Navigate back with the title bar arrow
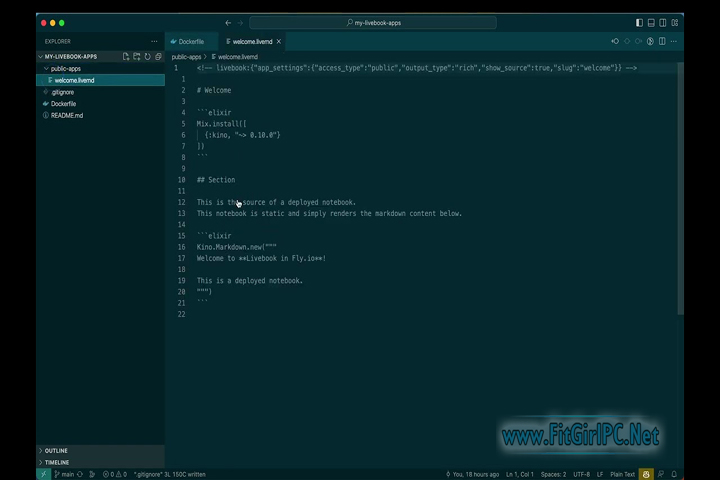720x480 pixels. [x=228, y=23]
